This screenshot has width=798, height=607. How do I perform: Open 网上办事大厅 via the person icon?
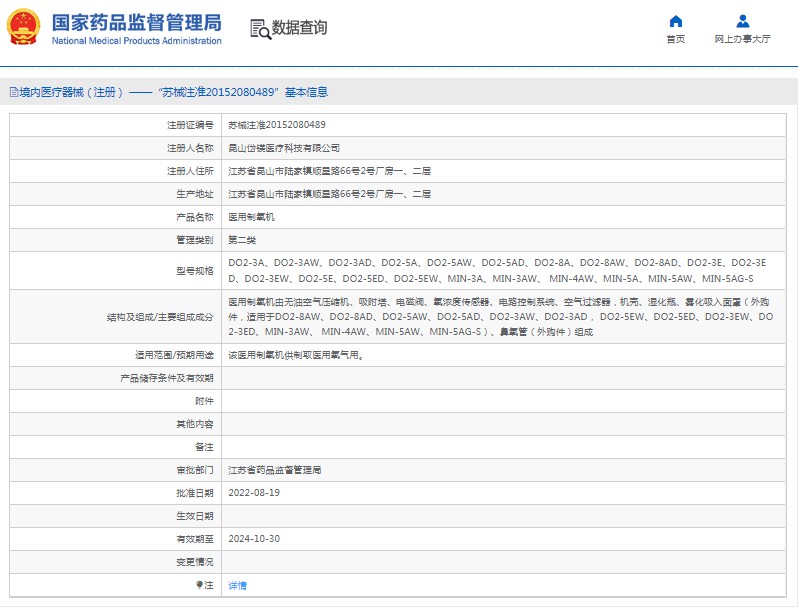tap(742, 21)
